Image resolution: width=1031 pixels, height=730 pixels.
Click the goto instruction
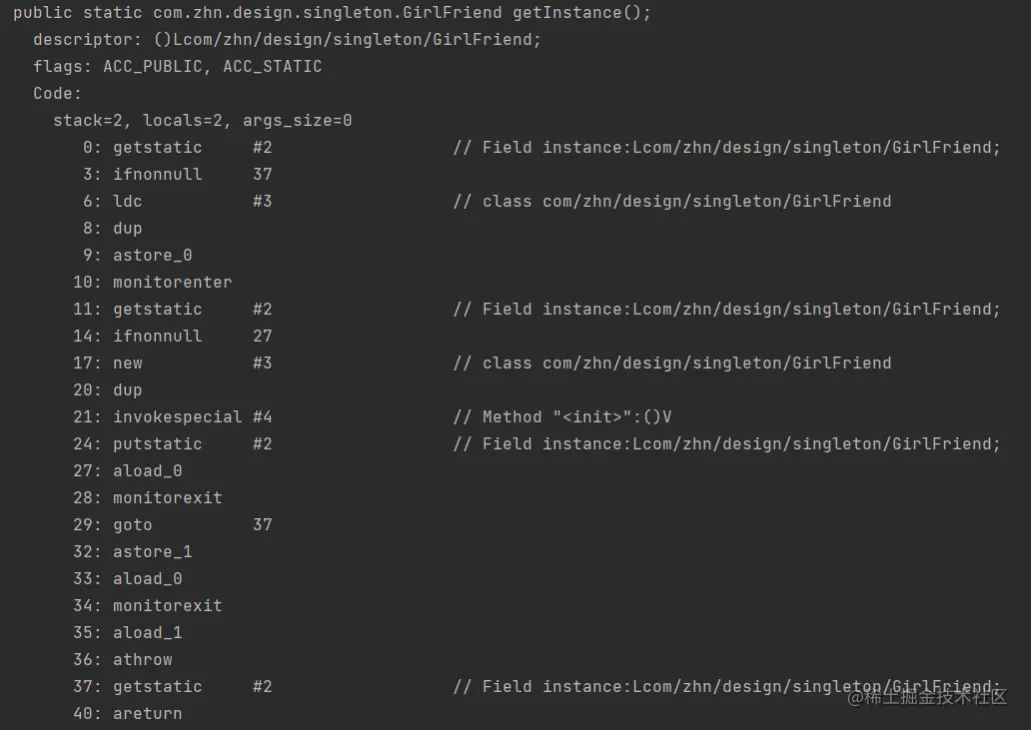(132, 525)
